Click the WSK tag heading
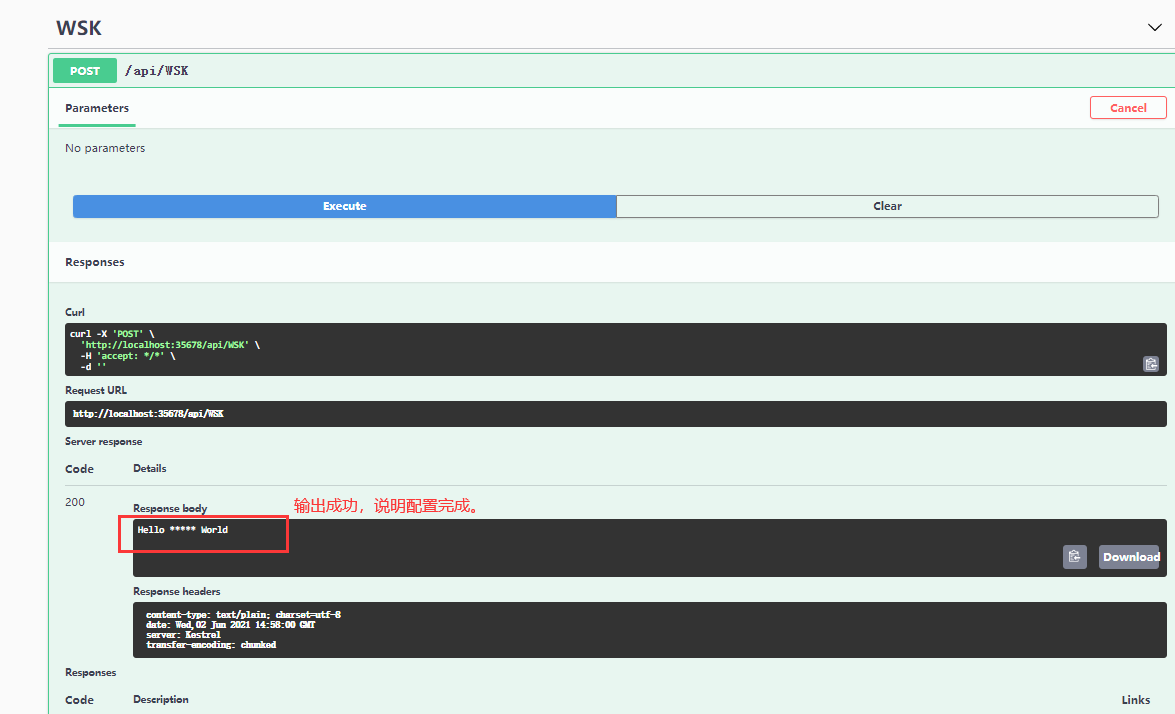Image resolution: width=1175 pixels, height=714 pixels. pyautogui.click(x=79, y=28)
